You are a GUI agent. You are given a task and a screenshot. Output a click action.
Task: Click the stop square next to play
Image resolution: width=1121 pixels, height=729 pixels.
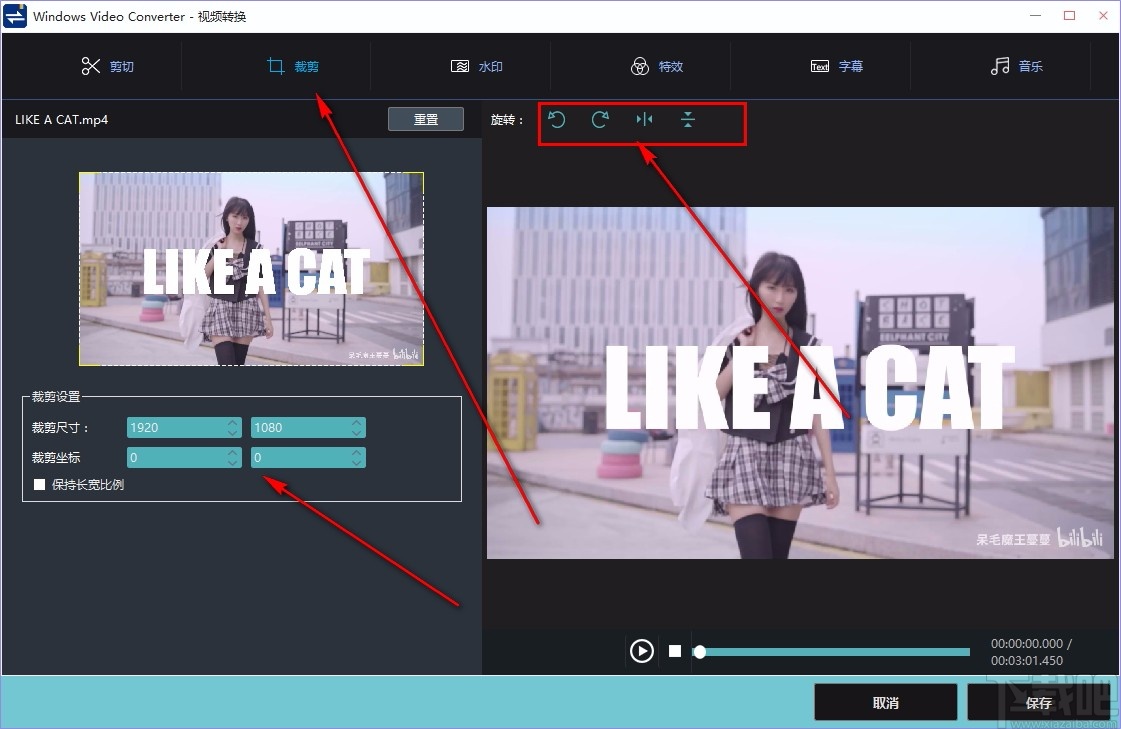(675, 651)
